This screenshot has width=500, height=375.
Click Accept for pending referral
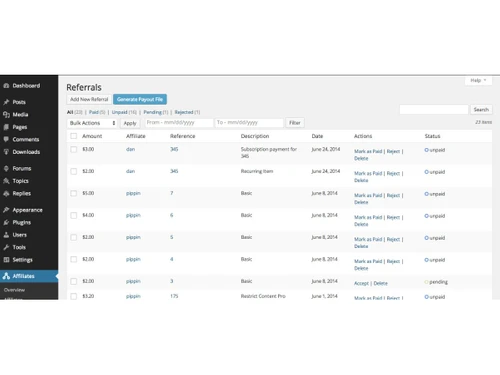pos(361,283)
